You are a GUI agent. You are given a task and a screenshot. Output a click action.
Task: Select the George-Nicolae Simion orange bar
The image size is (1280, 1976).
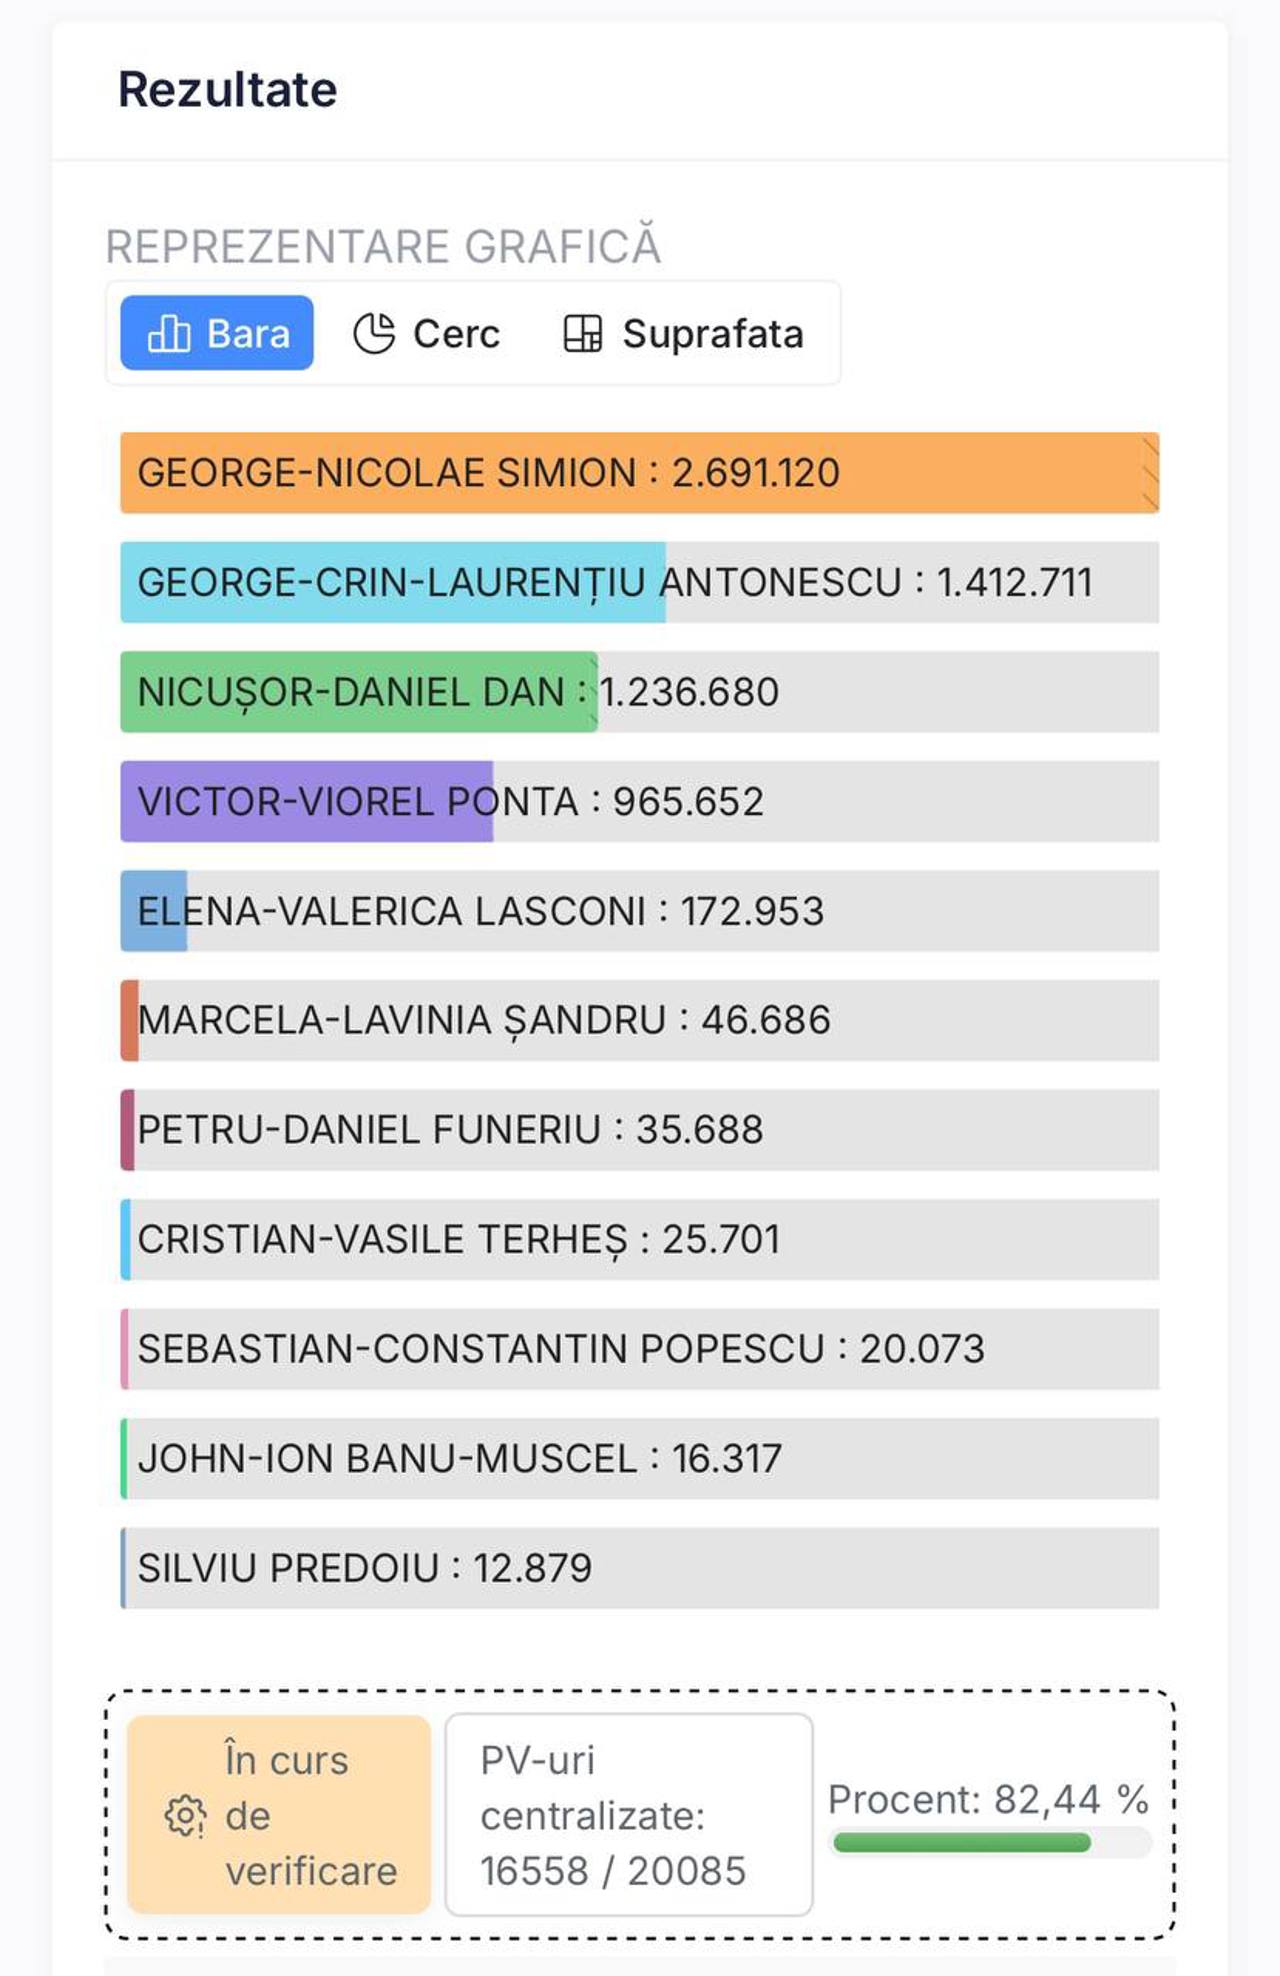[639, 473]
